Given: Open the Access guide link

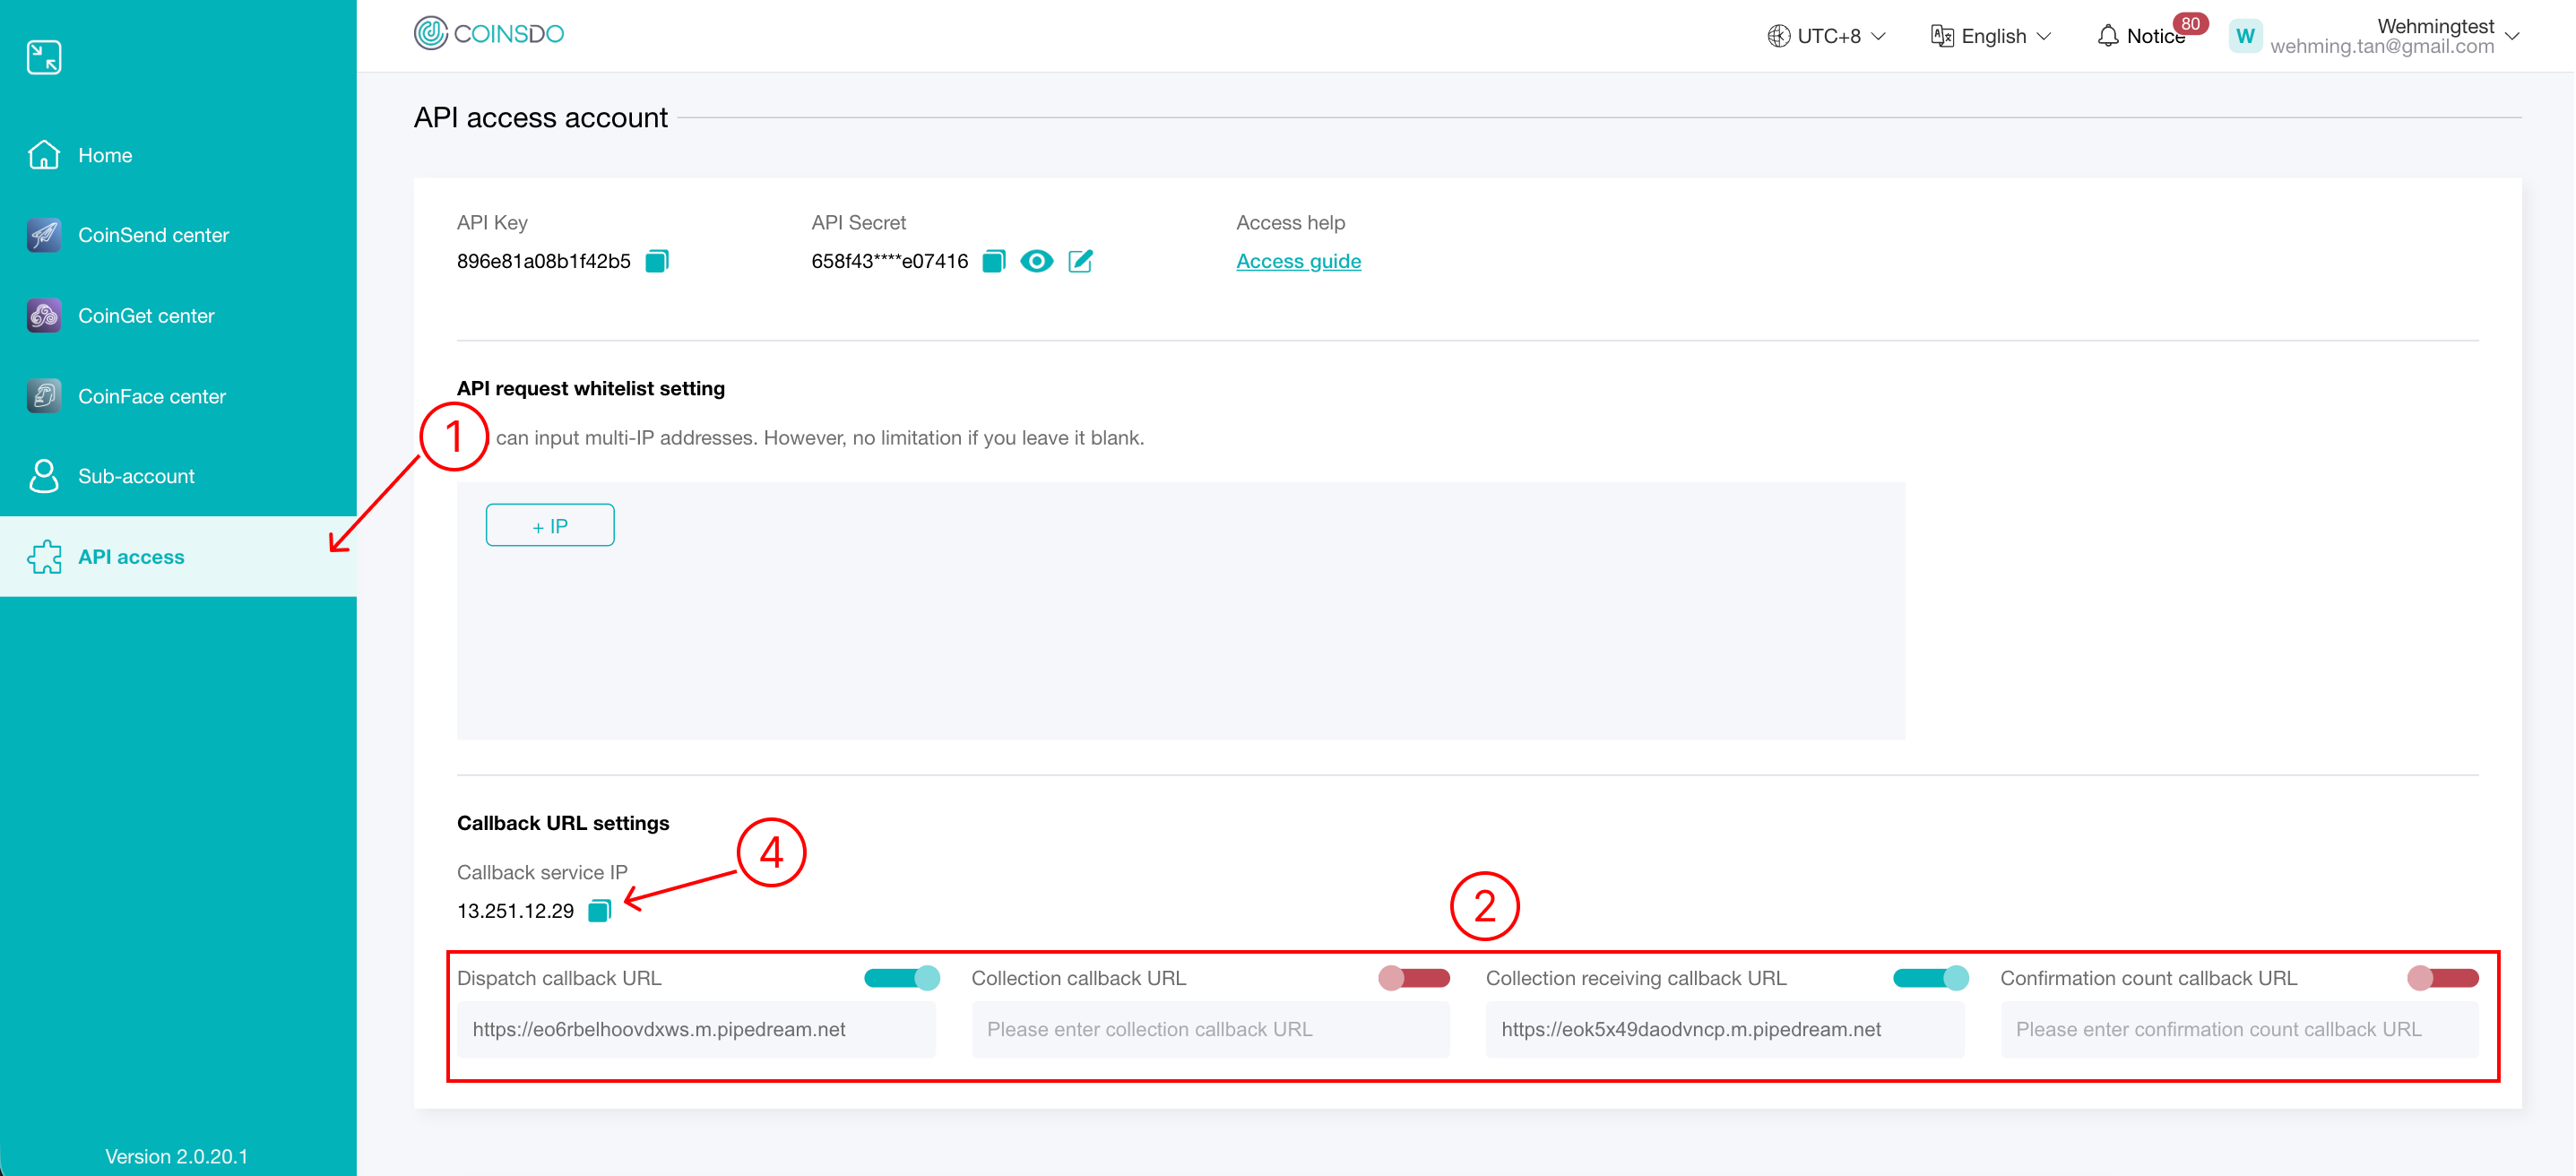Looking at the screenshot, I should tap(1298, 261).
